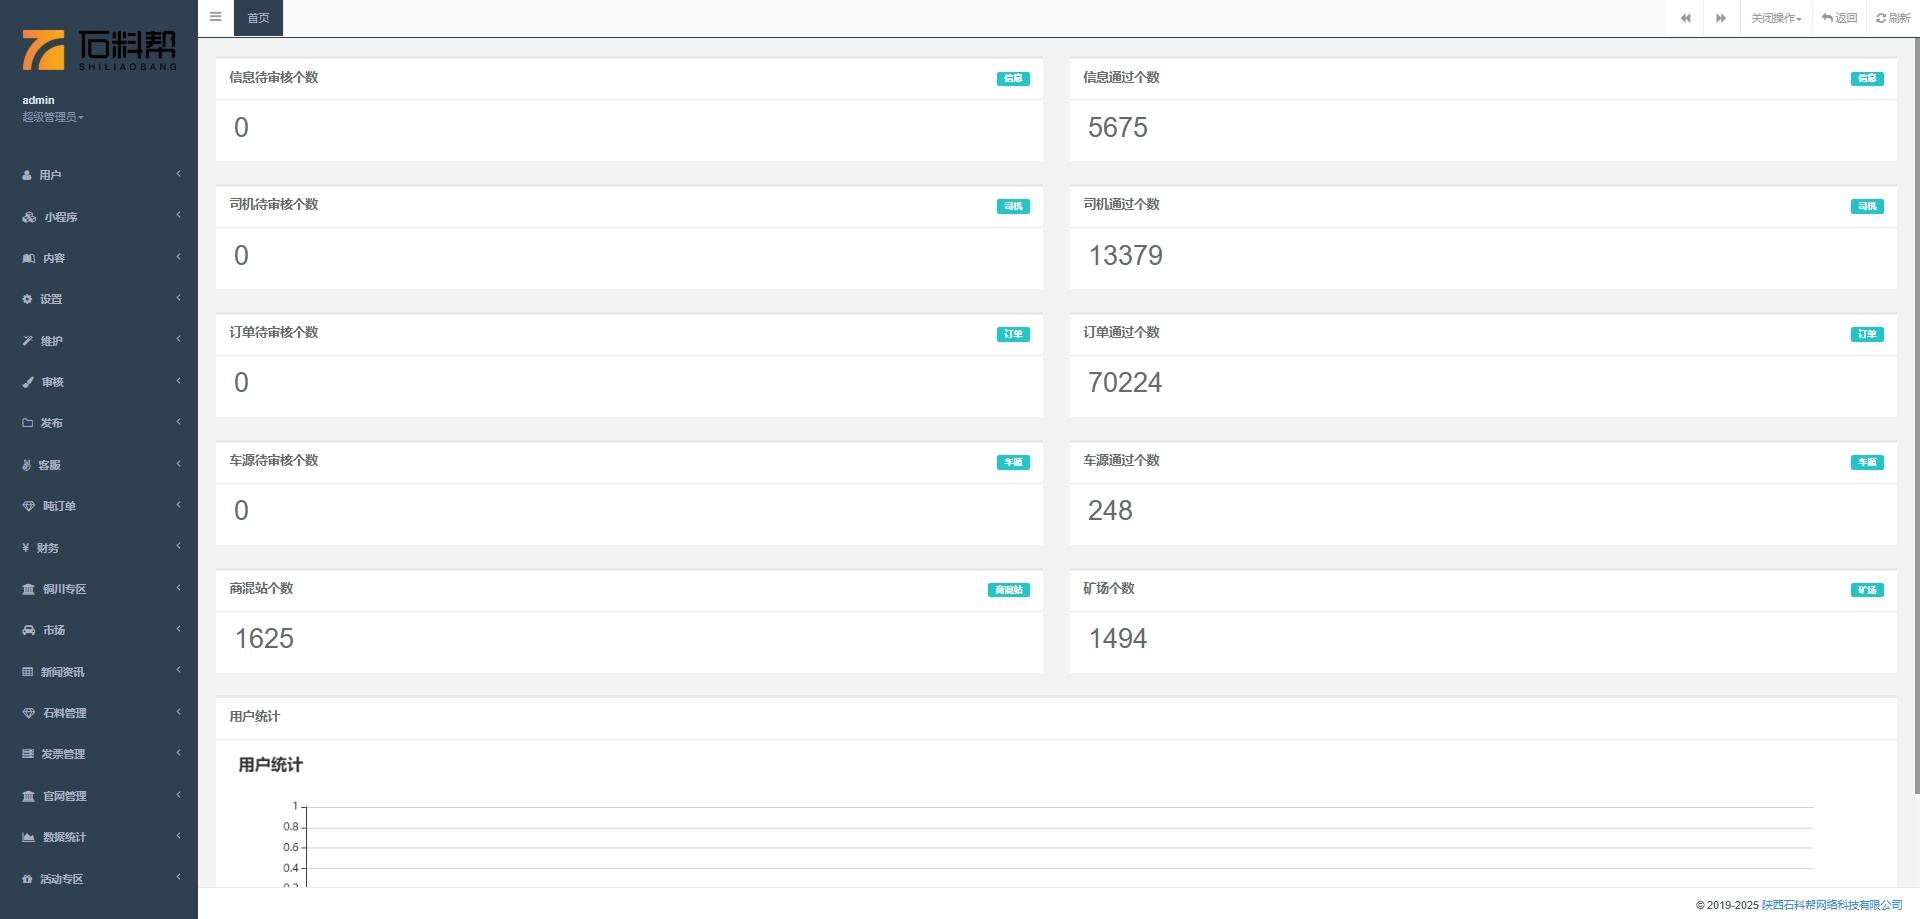Expand the 新闻资讯 menu chevron
This screenshot has height=919, width=1920.
[178, 671]
